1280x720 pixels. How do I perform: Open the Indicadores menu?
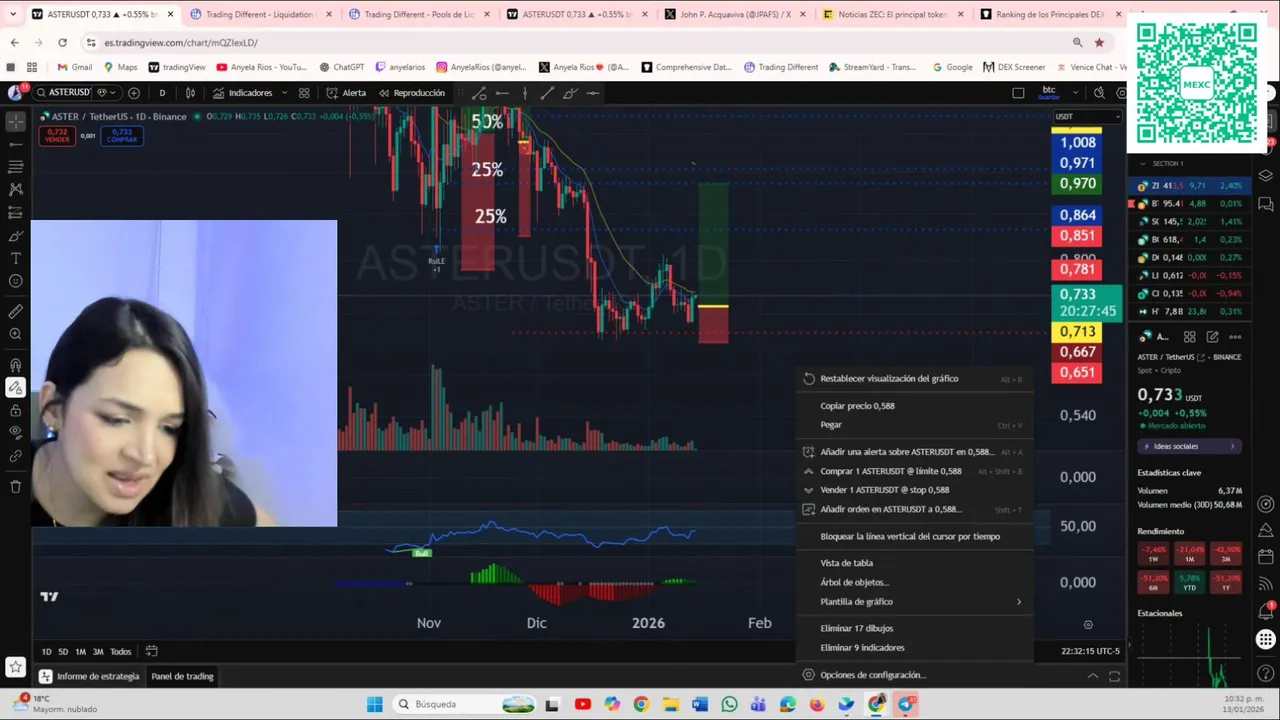[242, 93]
